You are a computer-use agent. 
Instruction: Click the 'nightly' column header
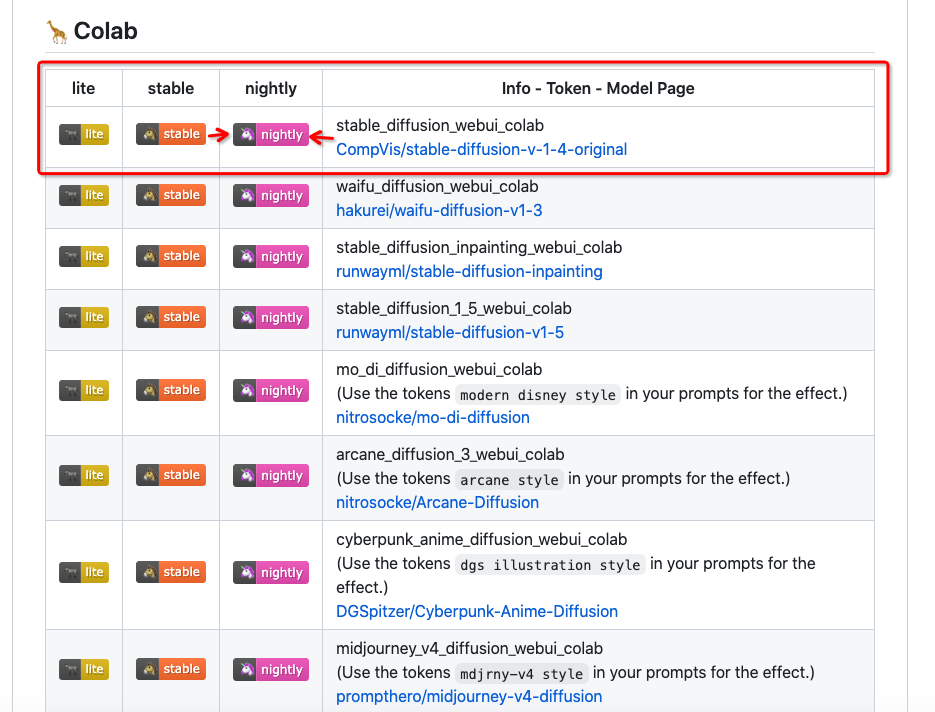point(271,89)
